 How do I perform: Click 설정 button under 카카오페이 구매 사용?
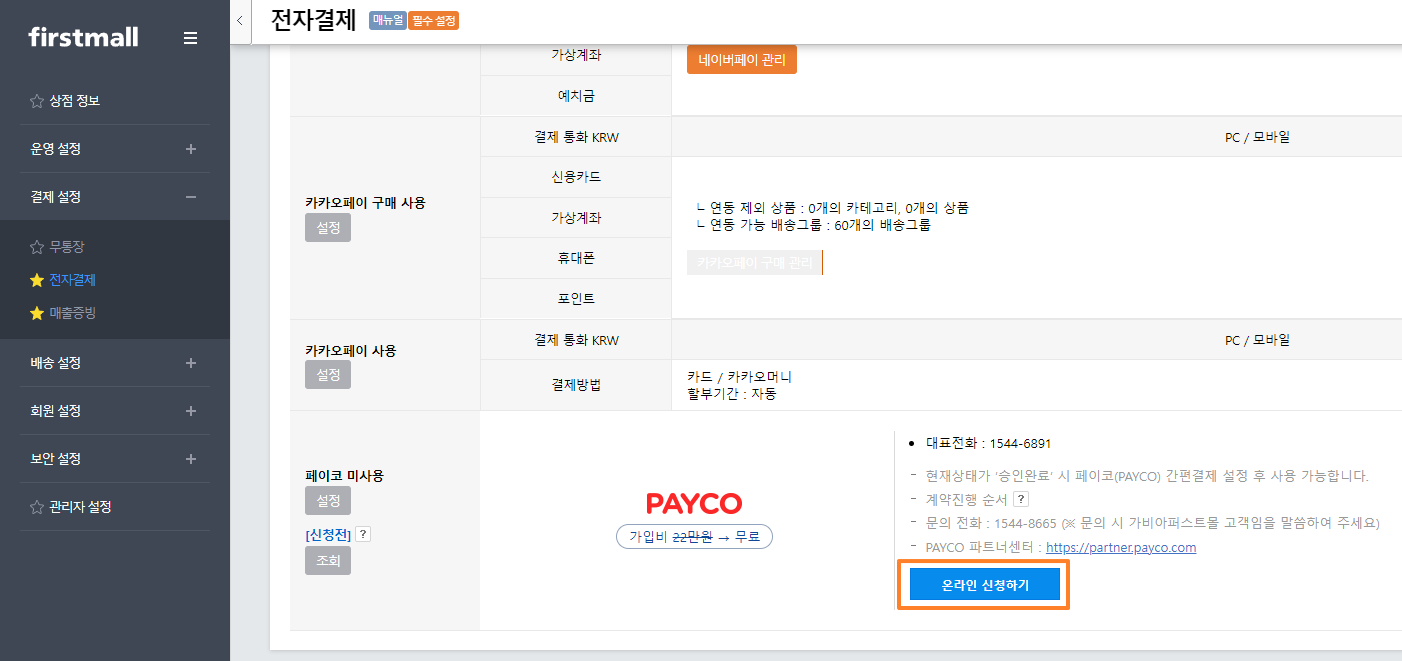pos(328,228)
